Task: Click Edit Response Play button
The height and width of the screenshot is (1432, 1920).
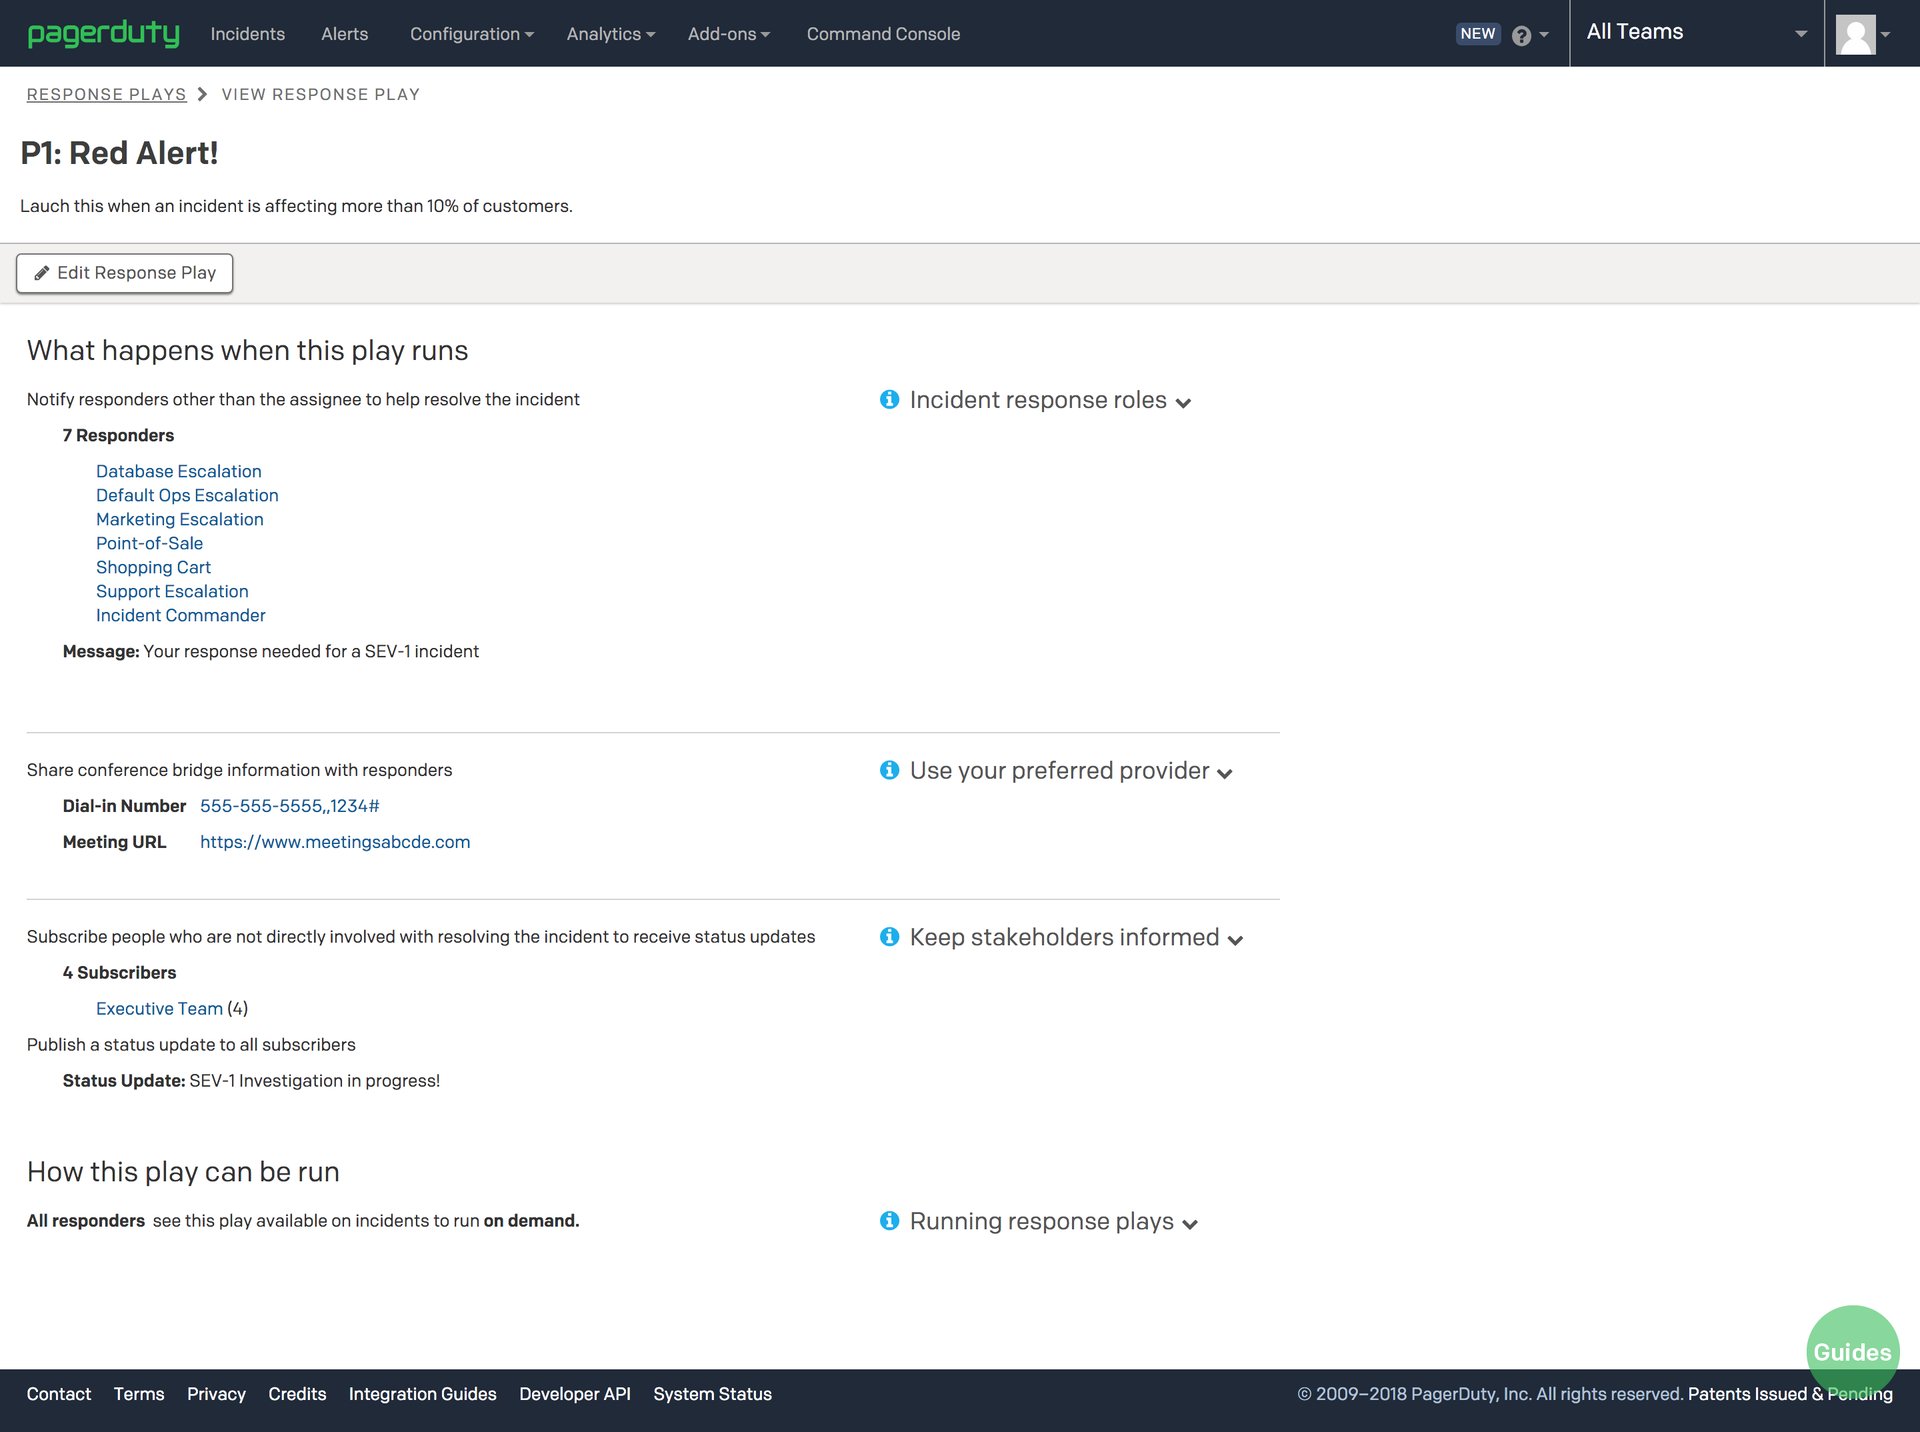Action: pyautogui.click(x=125, y=273)
